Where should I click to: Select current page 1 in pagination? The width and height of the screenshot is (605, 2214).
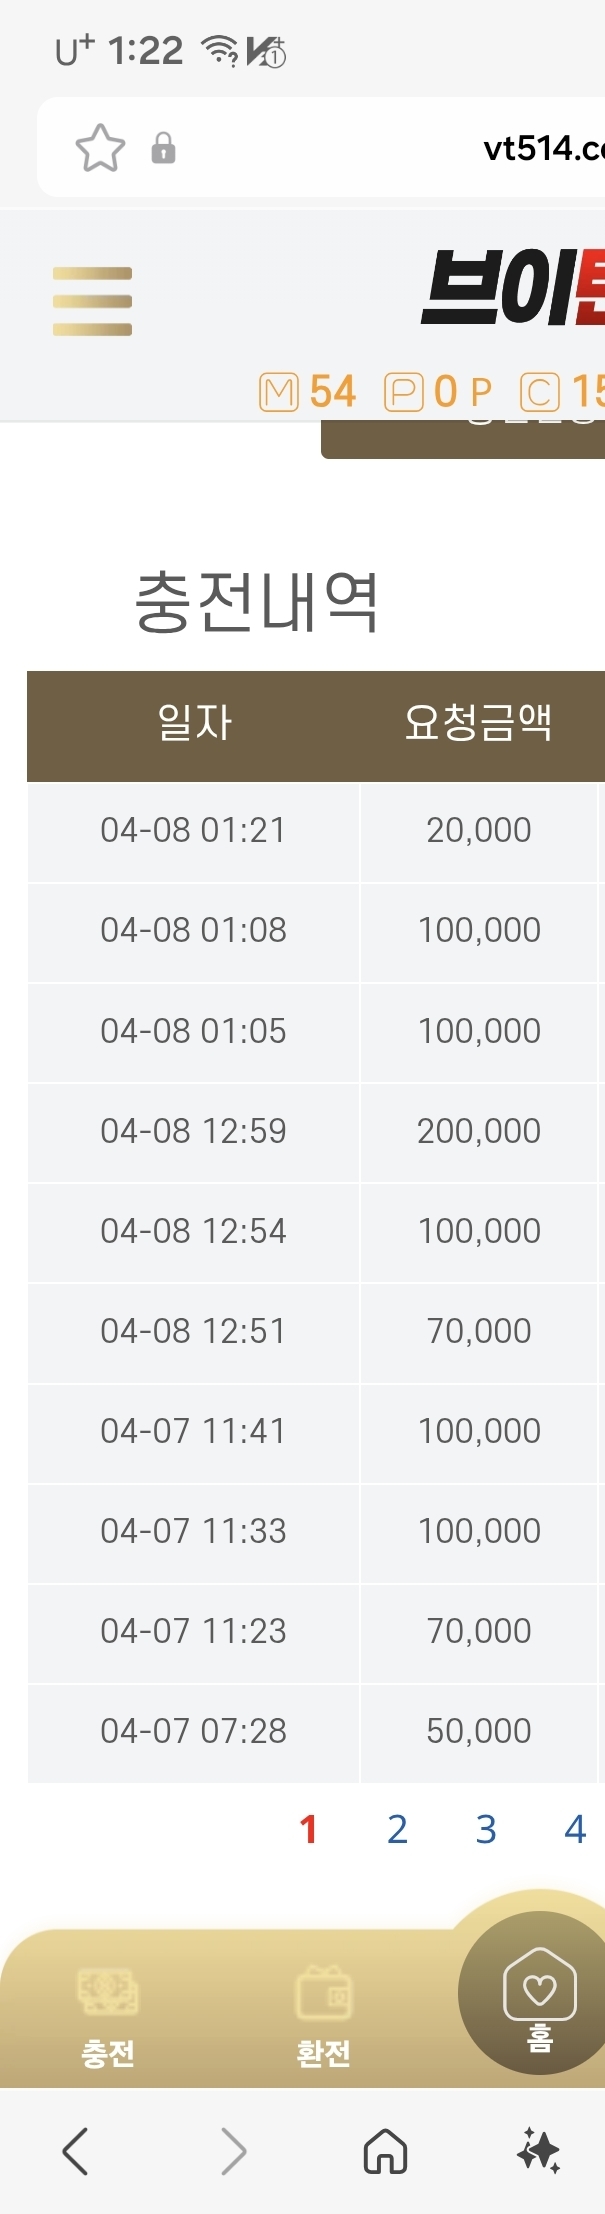tap(308, 1829)
